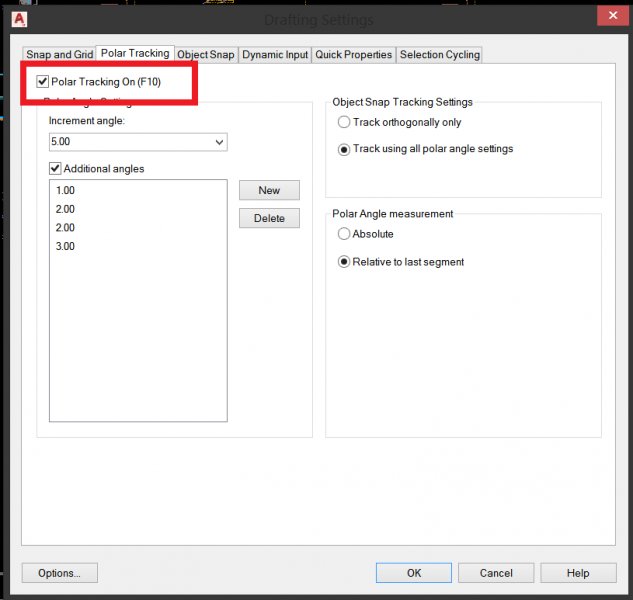Viewport: 633px width, 600px height.
Task: Click the AutoCAD logo icon in title bar
Action: click(19, 19)
